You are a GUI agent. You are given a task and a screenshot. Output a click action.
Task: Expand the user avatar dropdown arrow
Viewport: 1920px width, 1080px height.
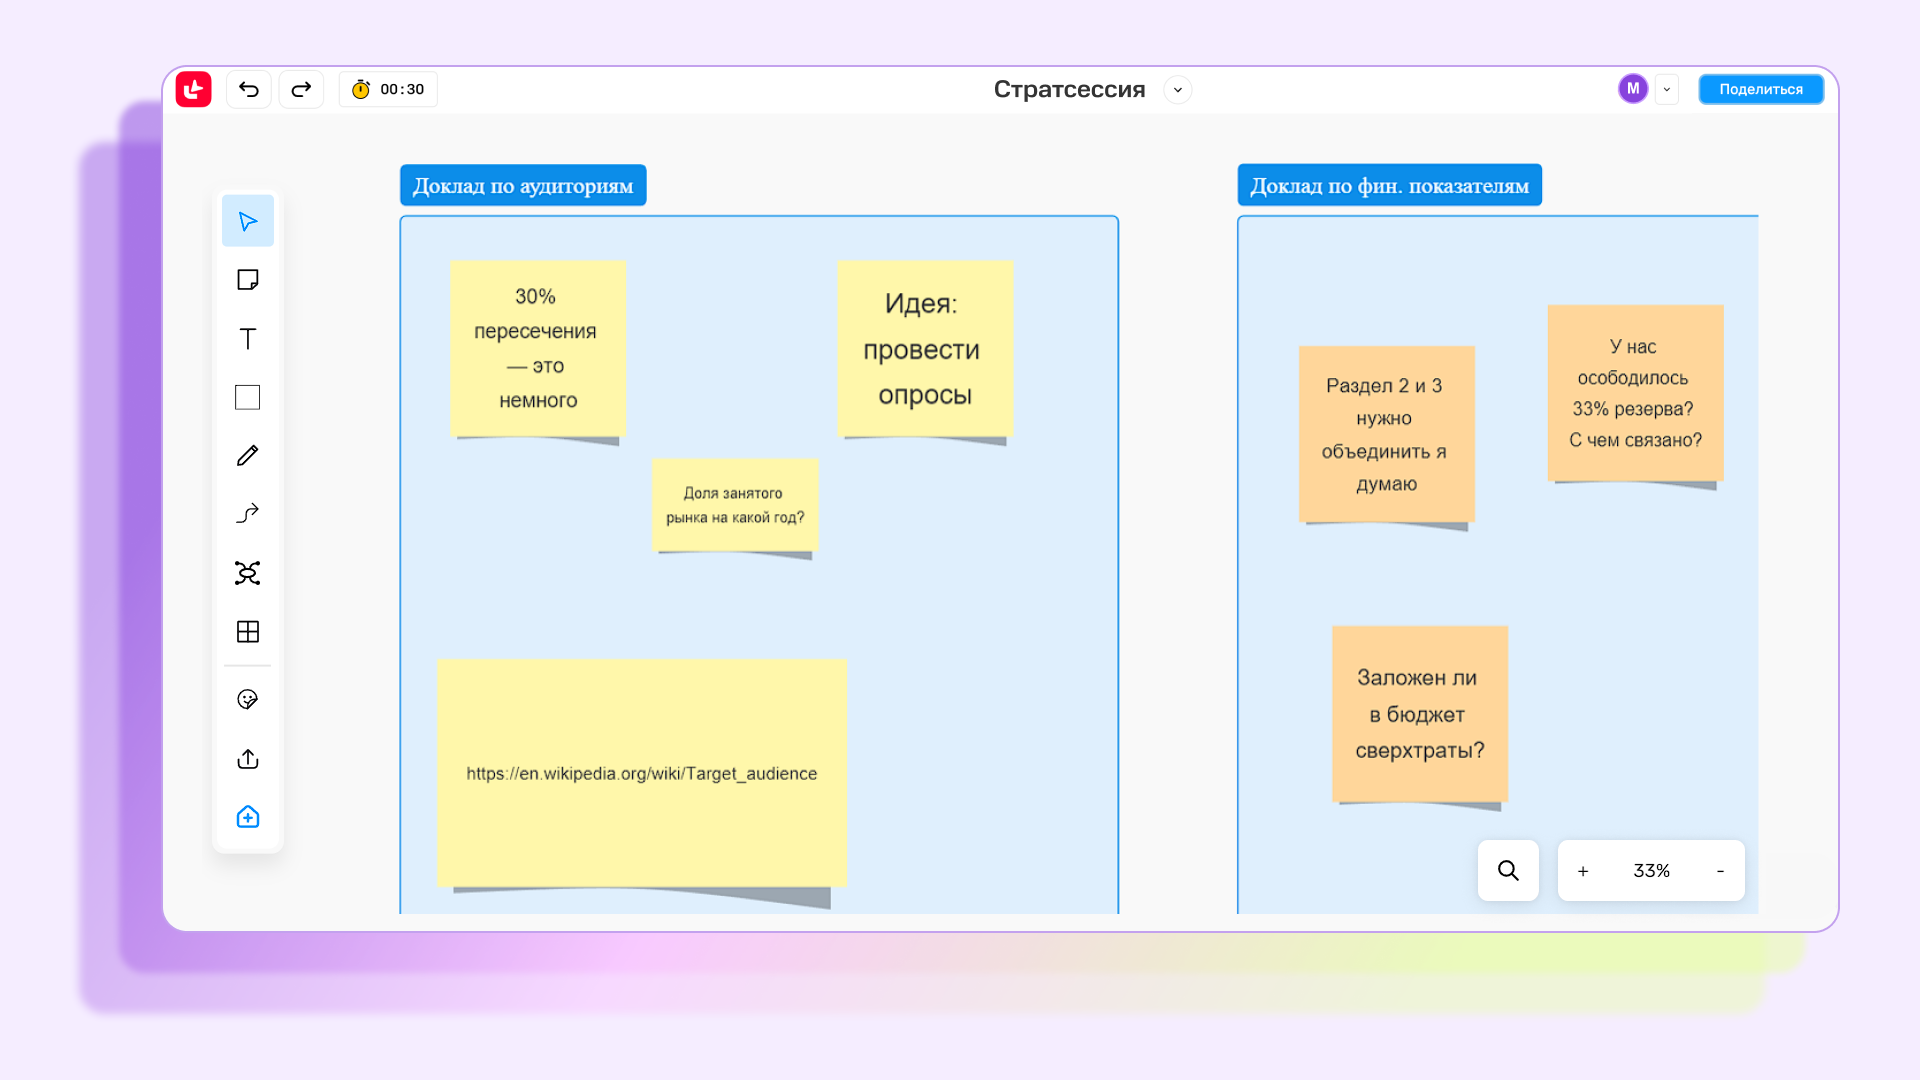(1667, 90)
